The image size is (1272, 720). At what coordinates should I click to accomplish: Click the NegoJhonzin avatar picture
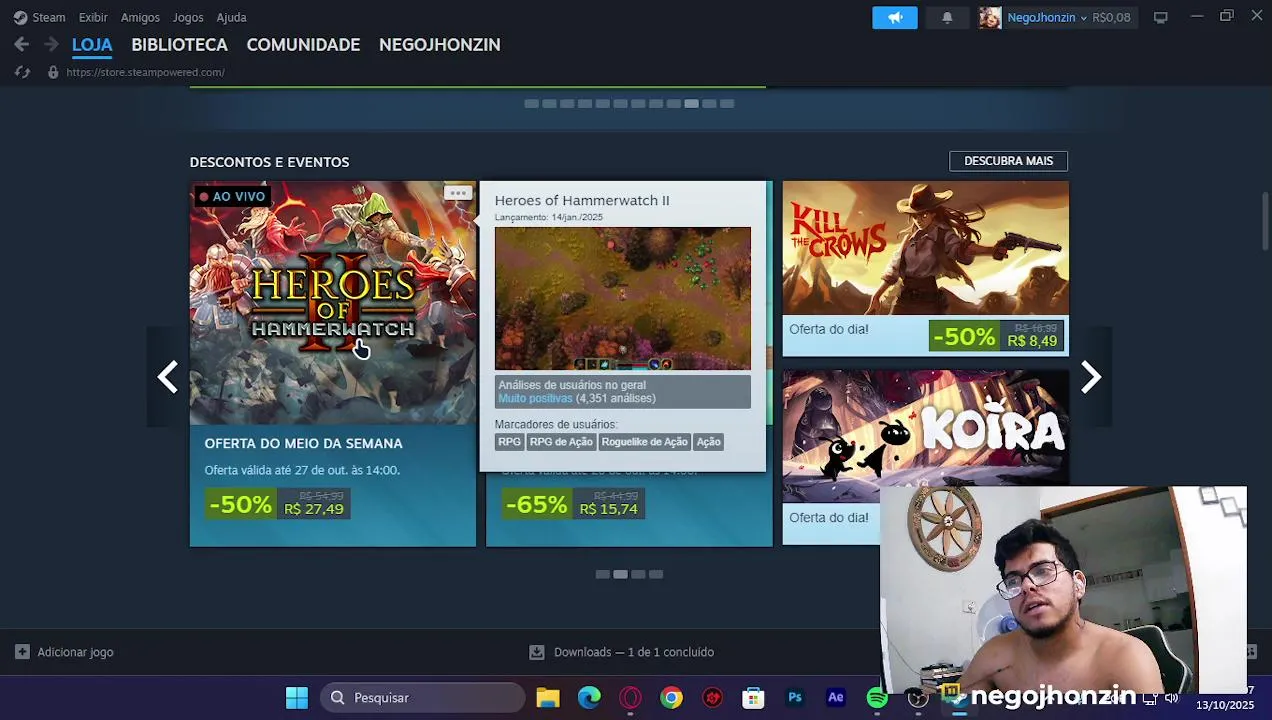[x=990, y=17]
